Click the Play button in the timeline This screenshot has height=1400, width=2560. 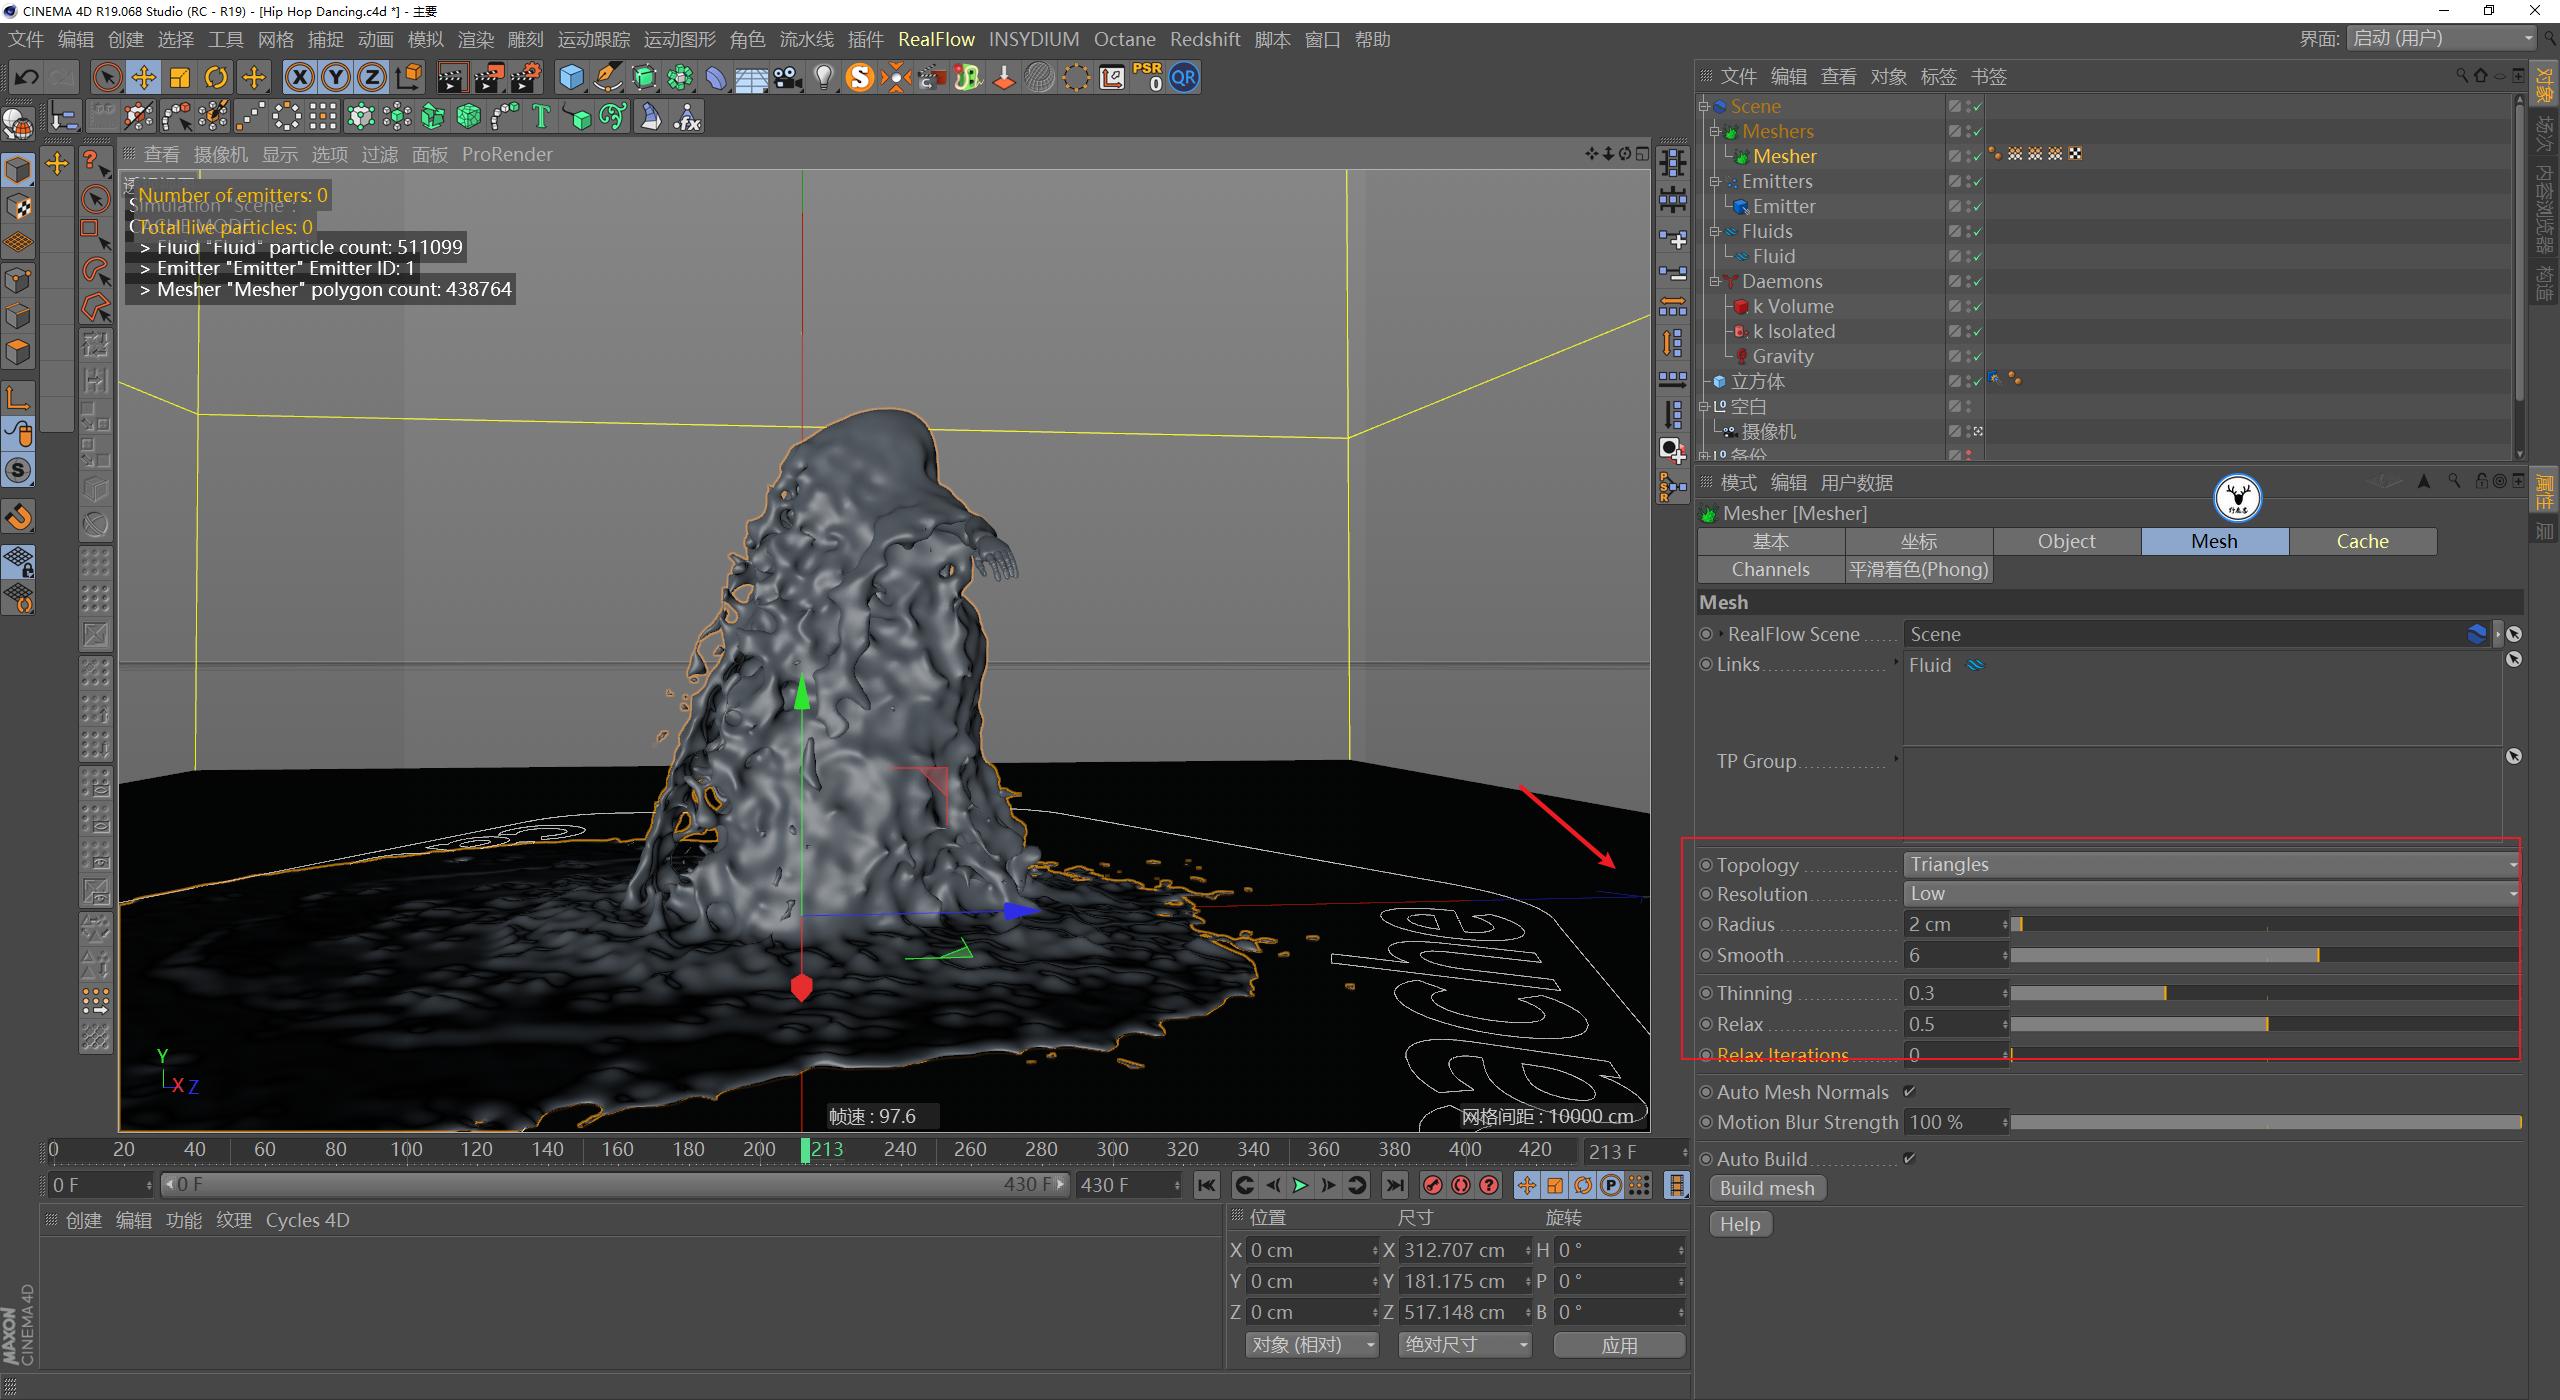pyautogui.click(x=1299, y=1185)
